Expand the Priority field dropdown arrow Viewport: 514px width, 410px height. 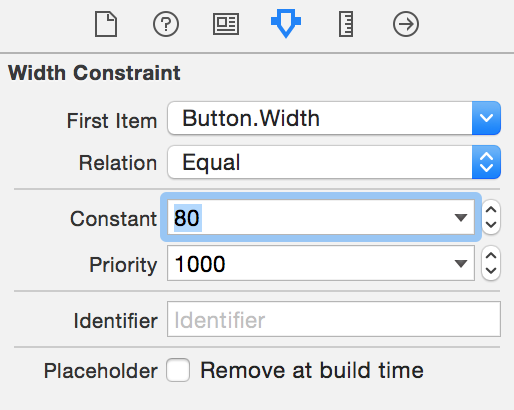tap(461, 264)
